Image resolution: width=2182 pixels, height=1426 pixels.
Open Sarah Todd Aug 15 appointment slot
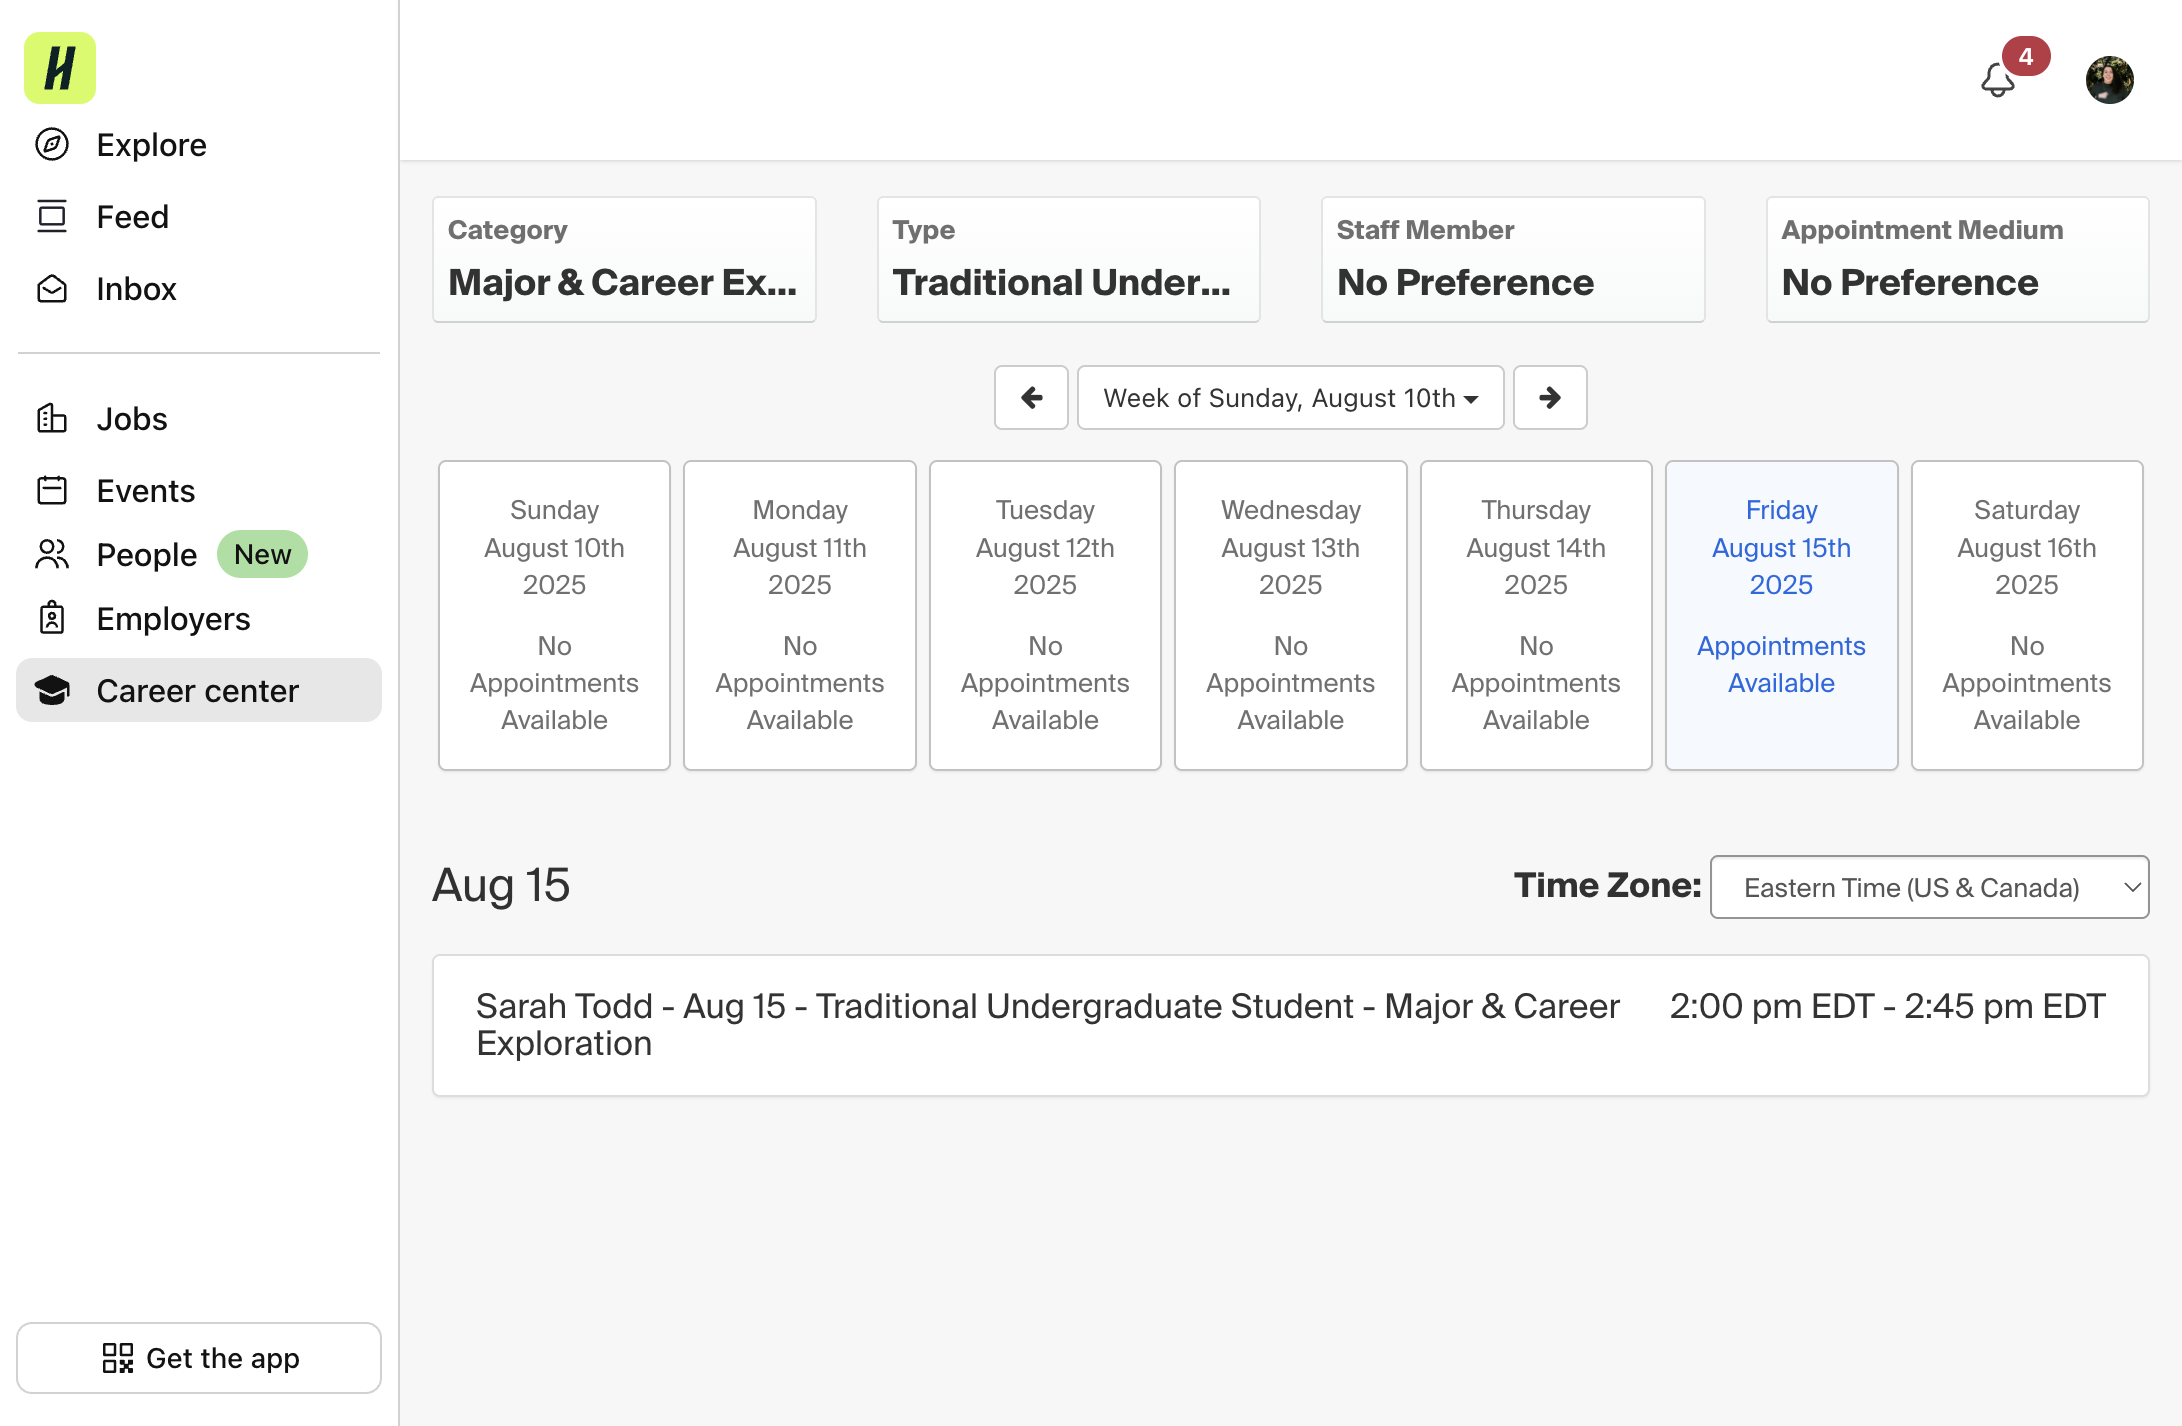point(1290,1025)
